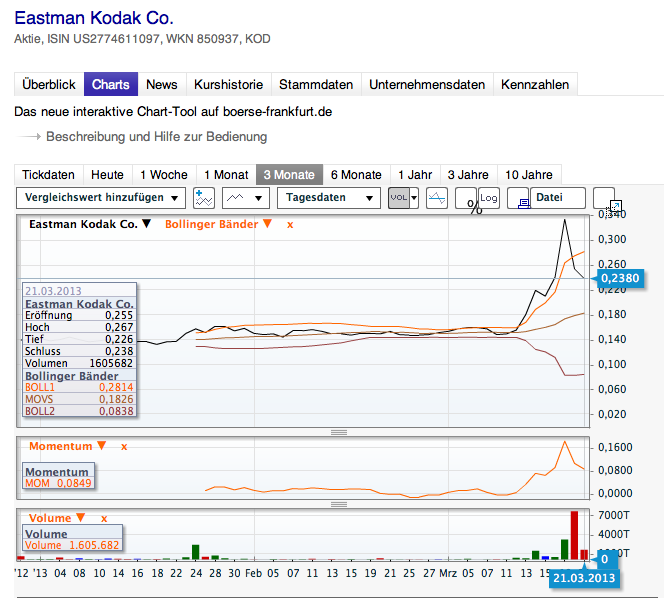Select the Charts tab
This screenshot has height=598, width=664.
(111, 84)
